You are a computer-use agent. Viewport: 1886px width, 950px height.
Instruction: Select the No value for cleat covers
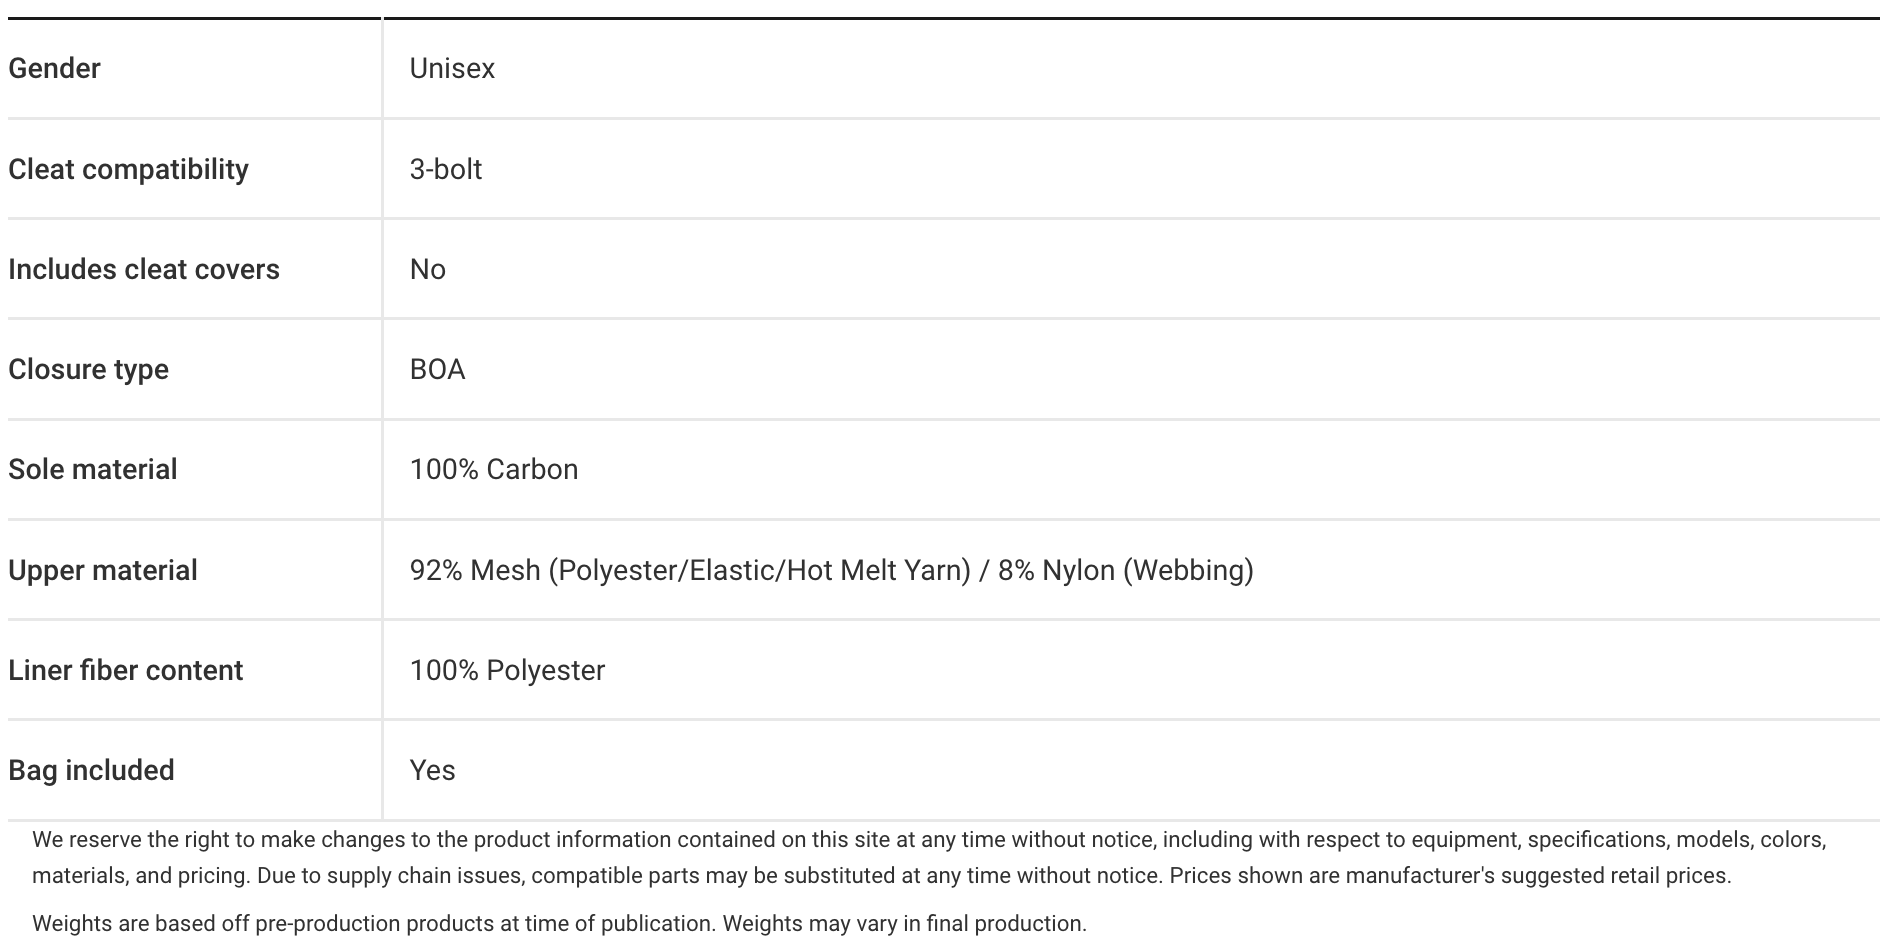pos(427,269)
